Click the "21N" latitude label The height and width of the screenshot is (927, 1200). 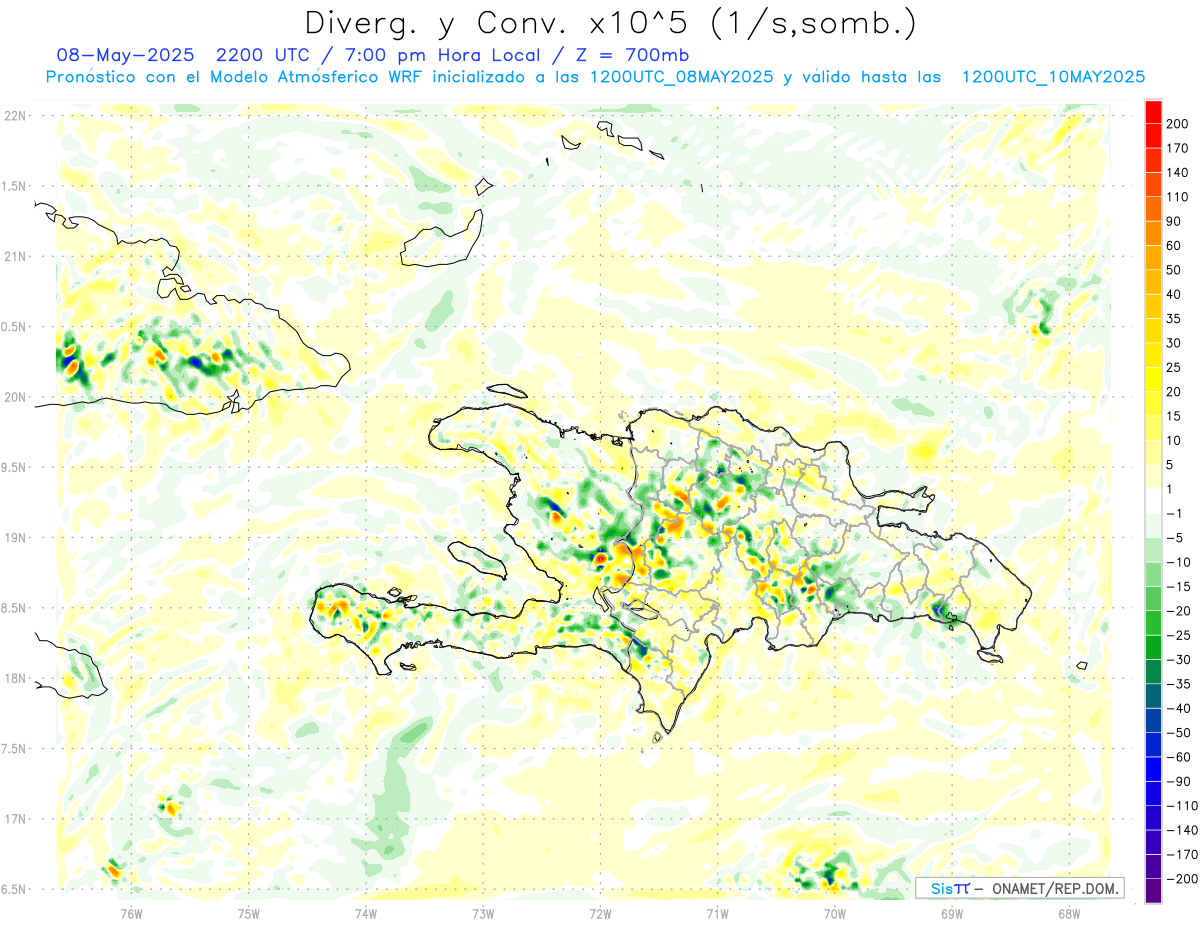click(14, 256)
